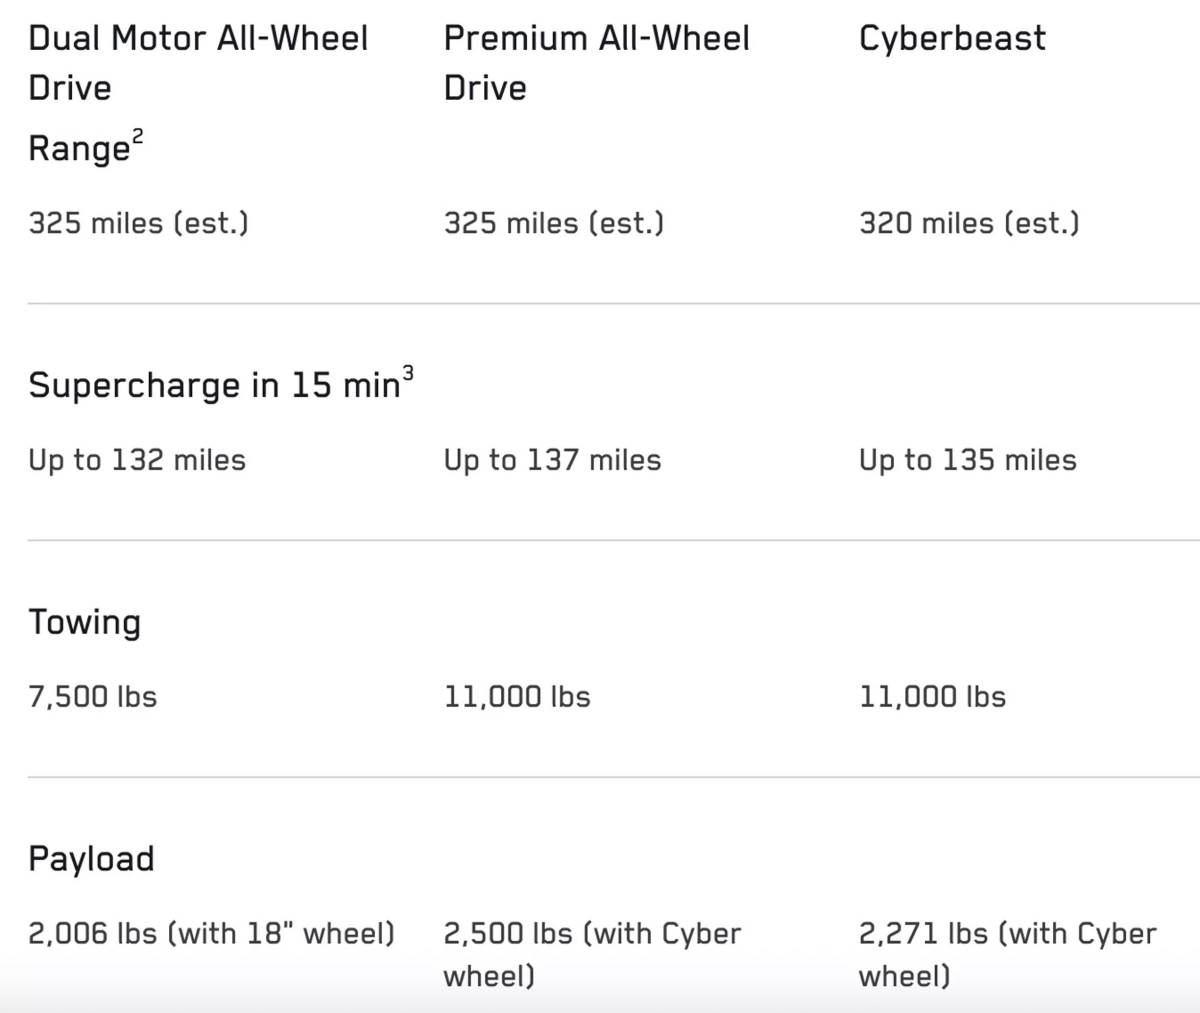Viewport: 1200px width, 1013px height.
Task: Select the Up to 137 miles value
Action: 552,460
